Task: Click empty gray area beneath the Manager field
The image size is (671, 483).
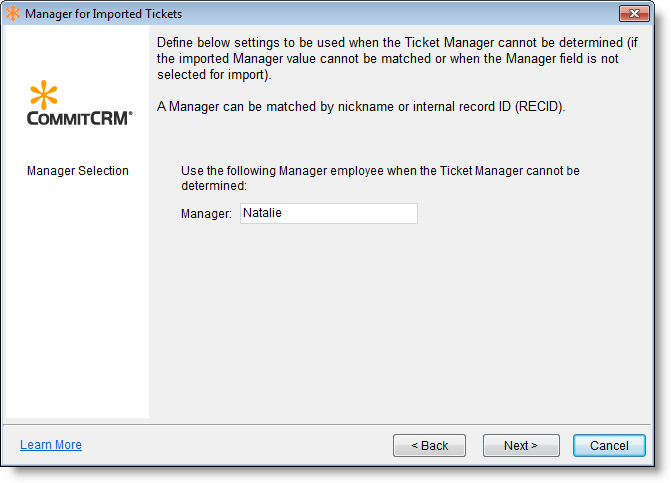Action: (400, 320)
